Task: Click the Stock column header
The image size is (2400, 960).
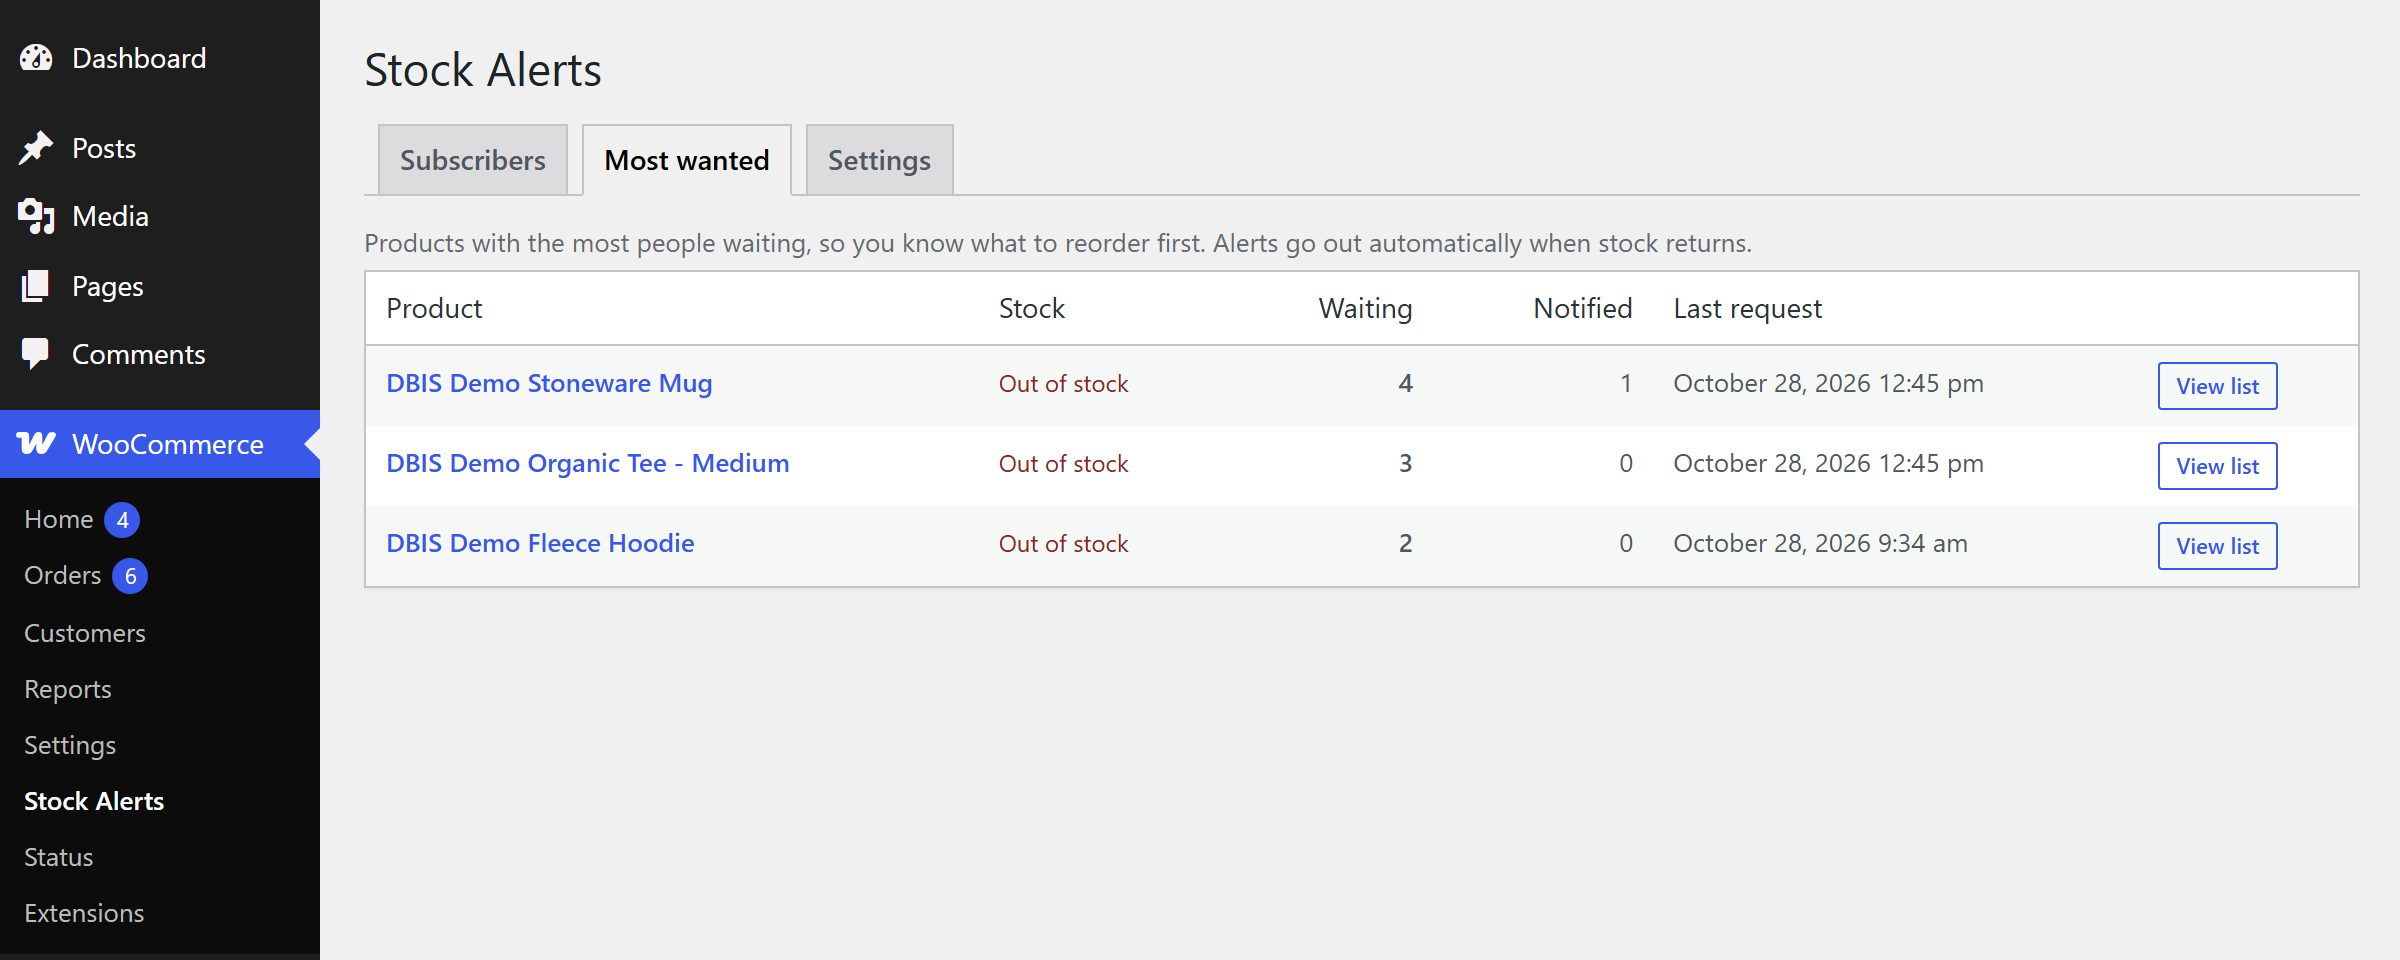Action: (x=1032, y=308)
